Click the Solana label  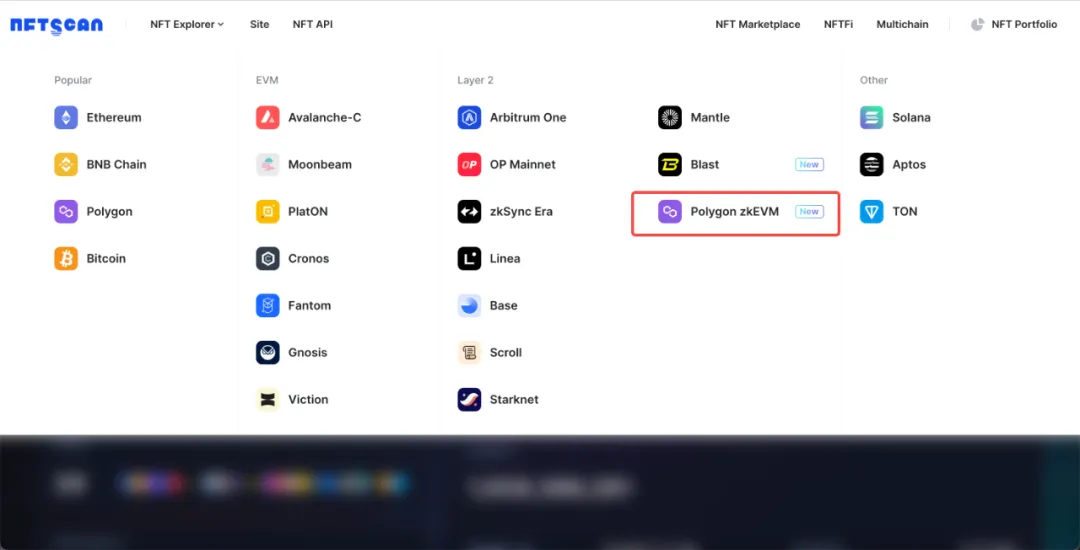click(911, 118)
